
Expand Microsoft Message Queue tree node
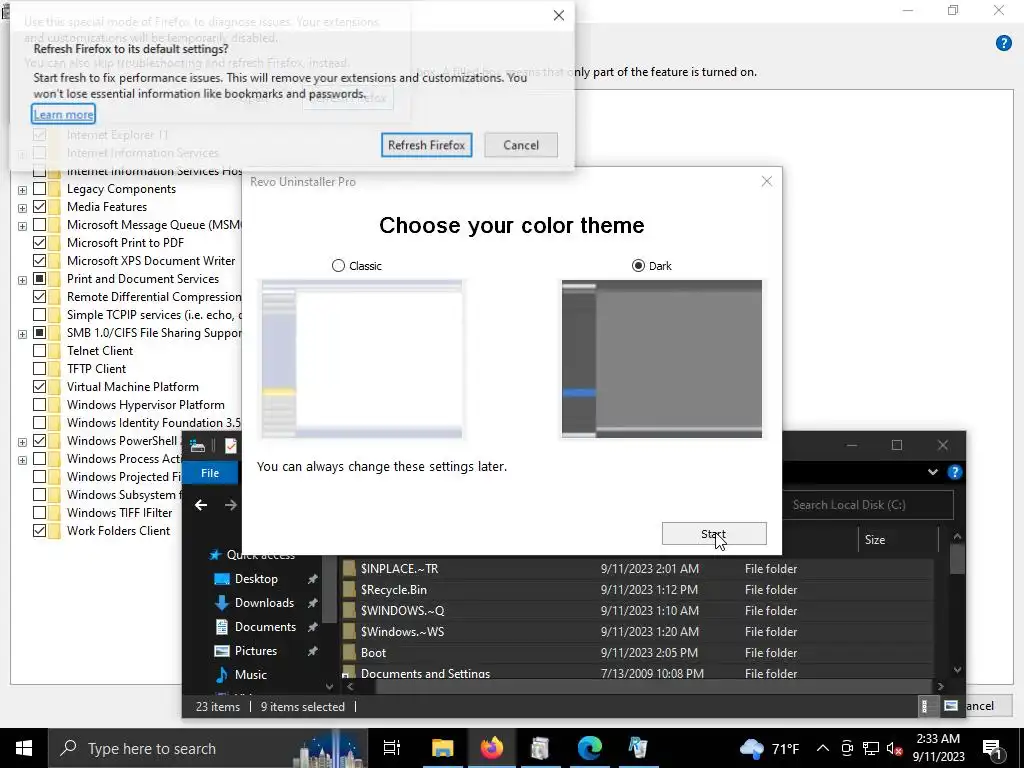(22, 226)
